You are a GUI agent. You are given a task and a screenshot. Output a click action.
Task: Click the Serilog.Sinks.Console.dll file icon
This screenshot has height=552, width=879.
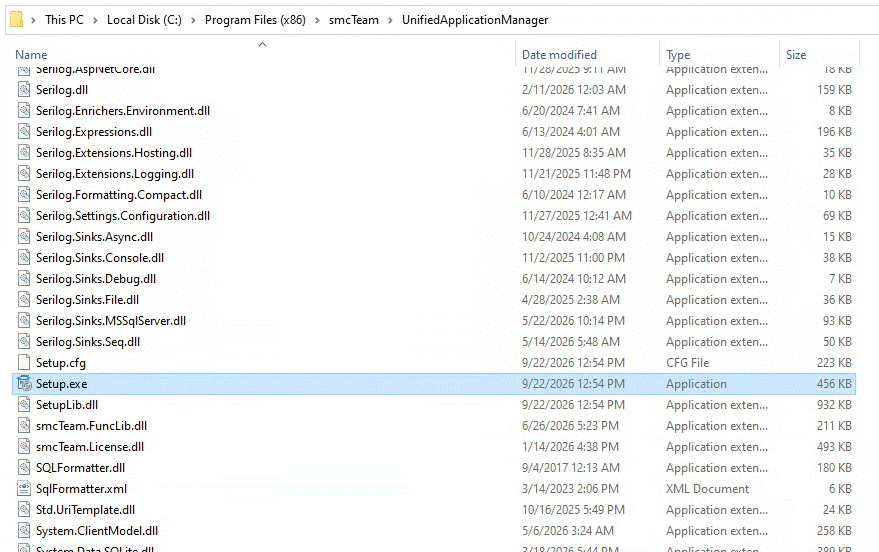24,258
